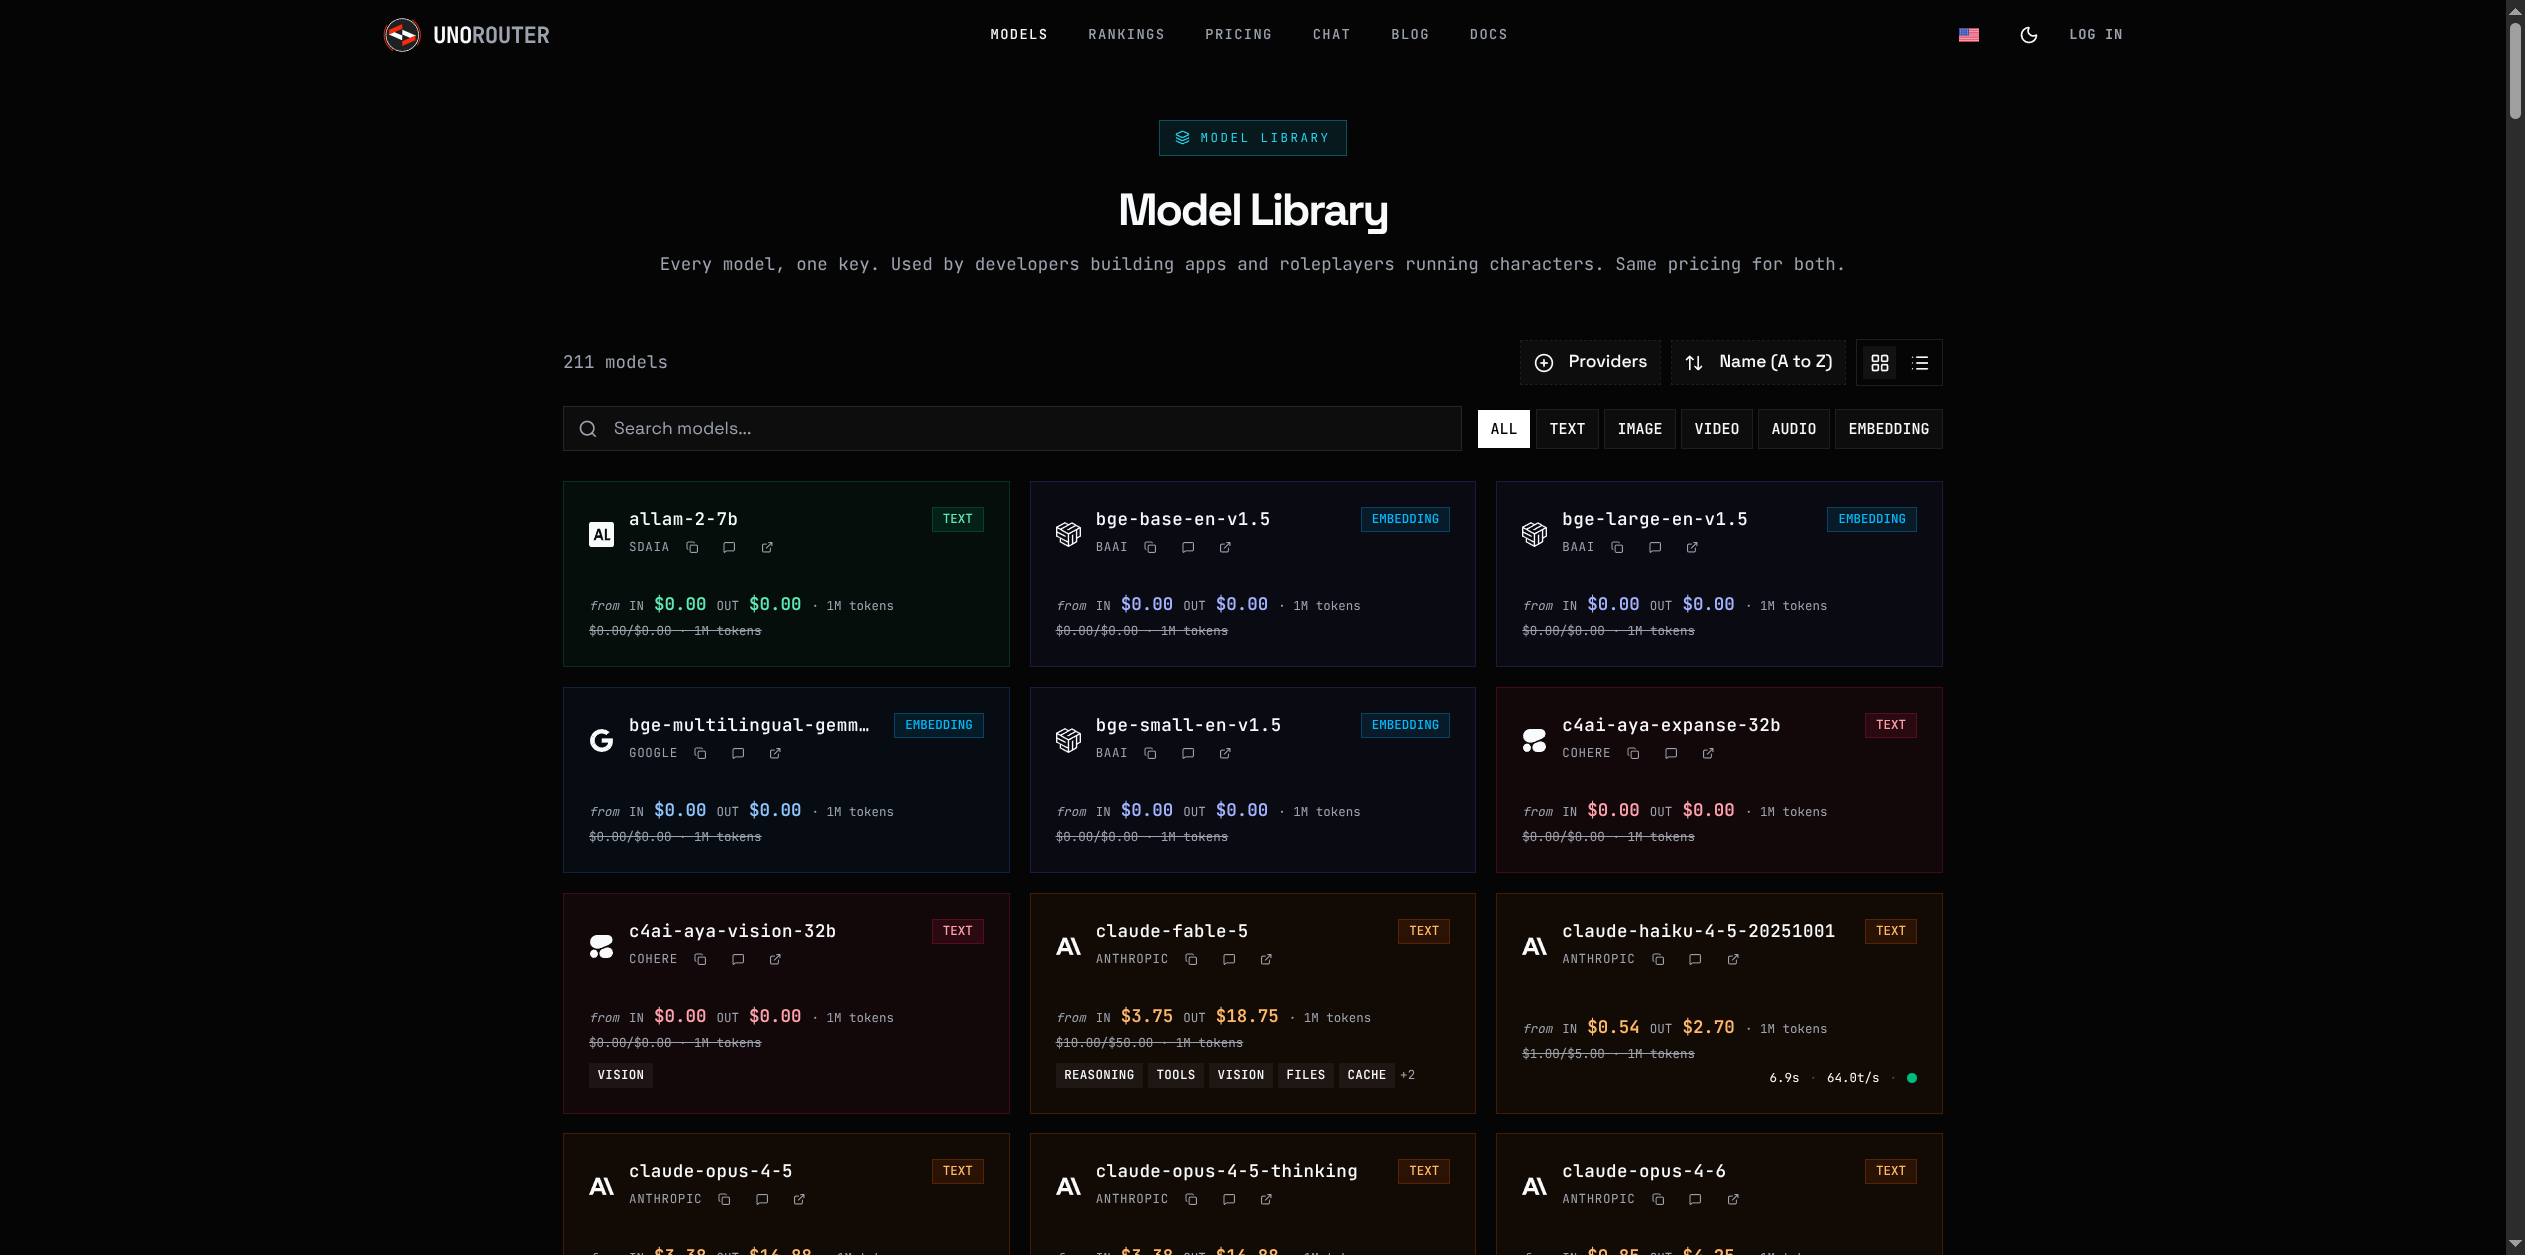Click the green status dot on claude-haiku
This screenshot has width=2525, height=1255.
1912,1078
